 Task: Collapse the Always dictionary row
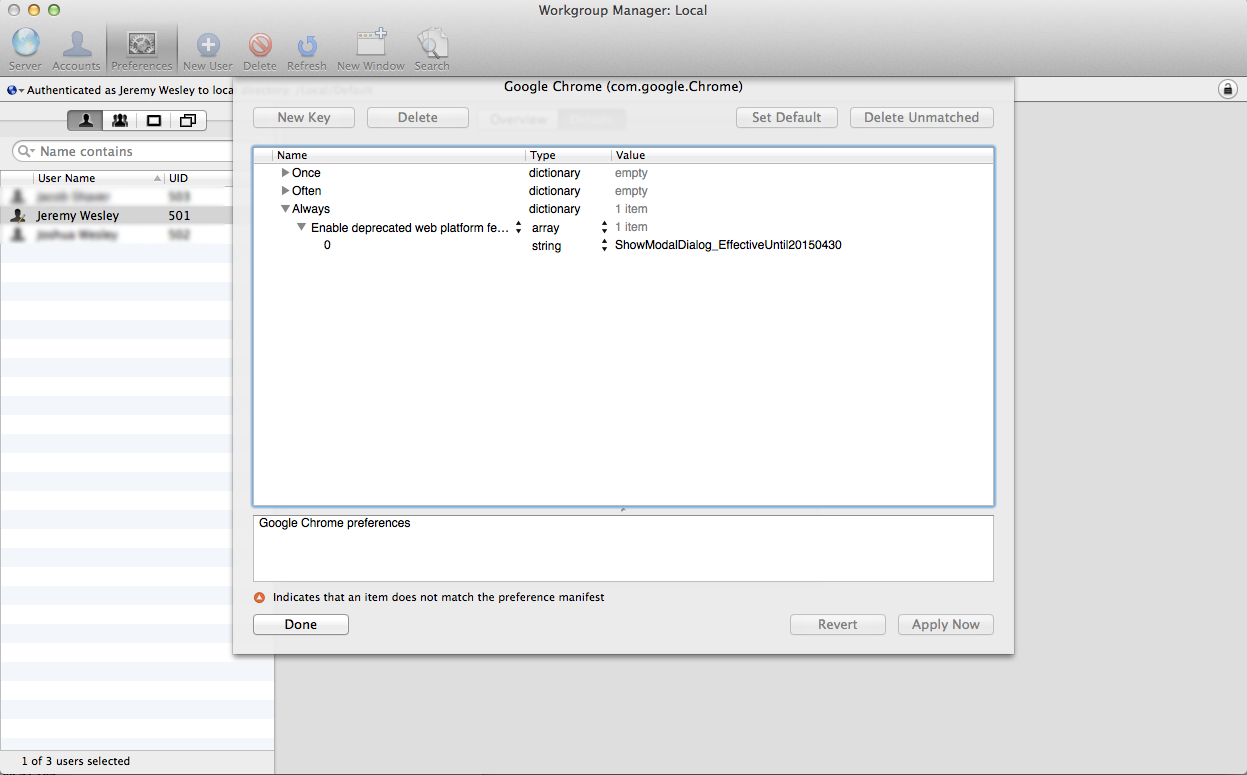[x=286, y=209]
